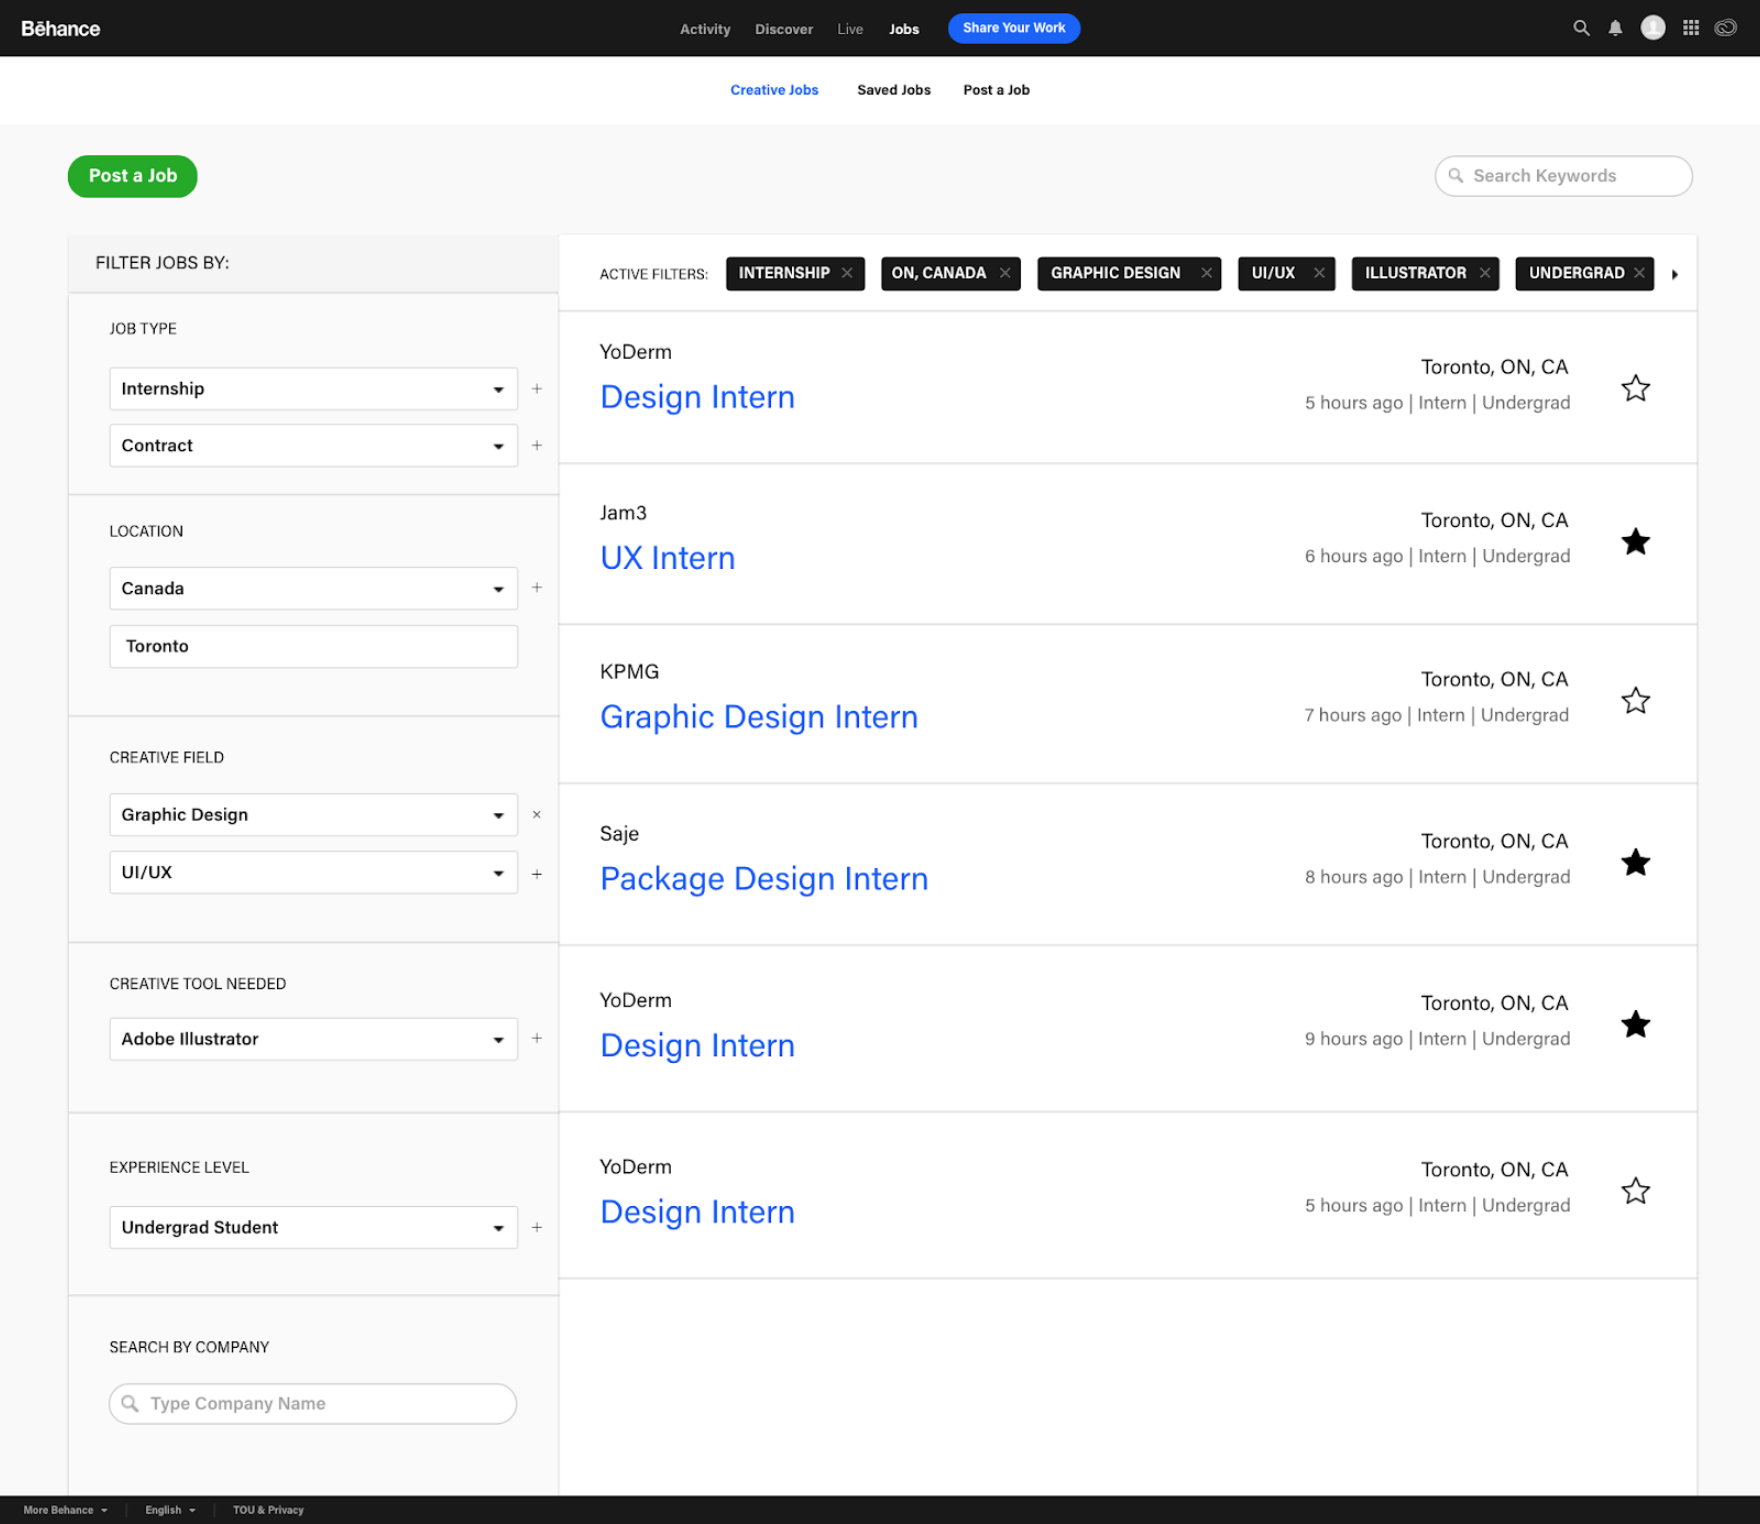Remove the UI/UX active filter
The height and width of the screenshot is (1524, 1760).
pyautogui.click(x=1319, y=273)
